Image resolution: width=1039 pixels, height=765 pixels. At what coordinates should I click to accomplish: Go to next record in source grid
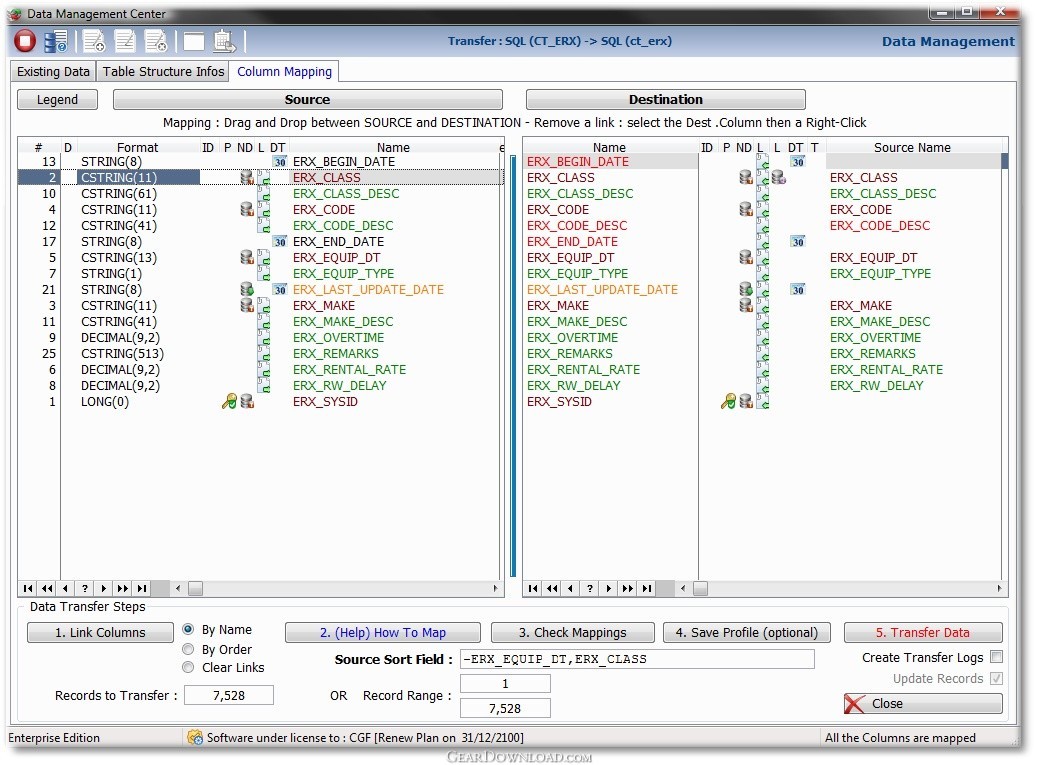click(104, 588)
